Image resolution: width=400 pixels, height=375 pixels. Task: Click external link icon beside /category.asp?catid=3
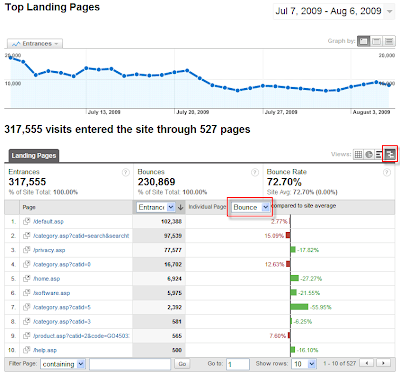click(27, 321)
